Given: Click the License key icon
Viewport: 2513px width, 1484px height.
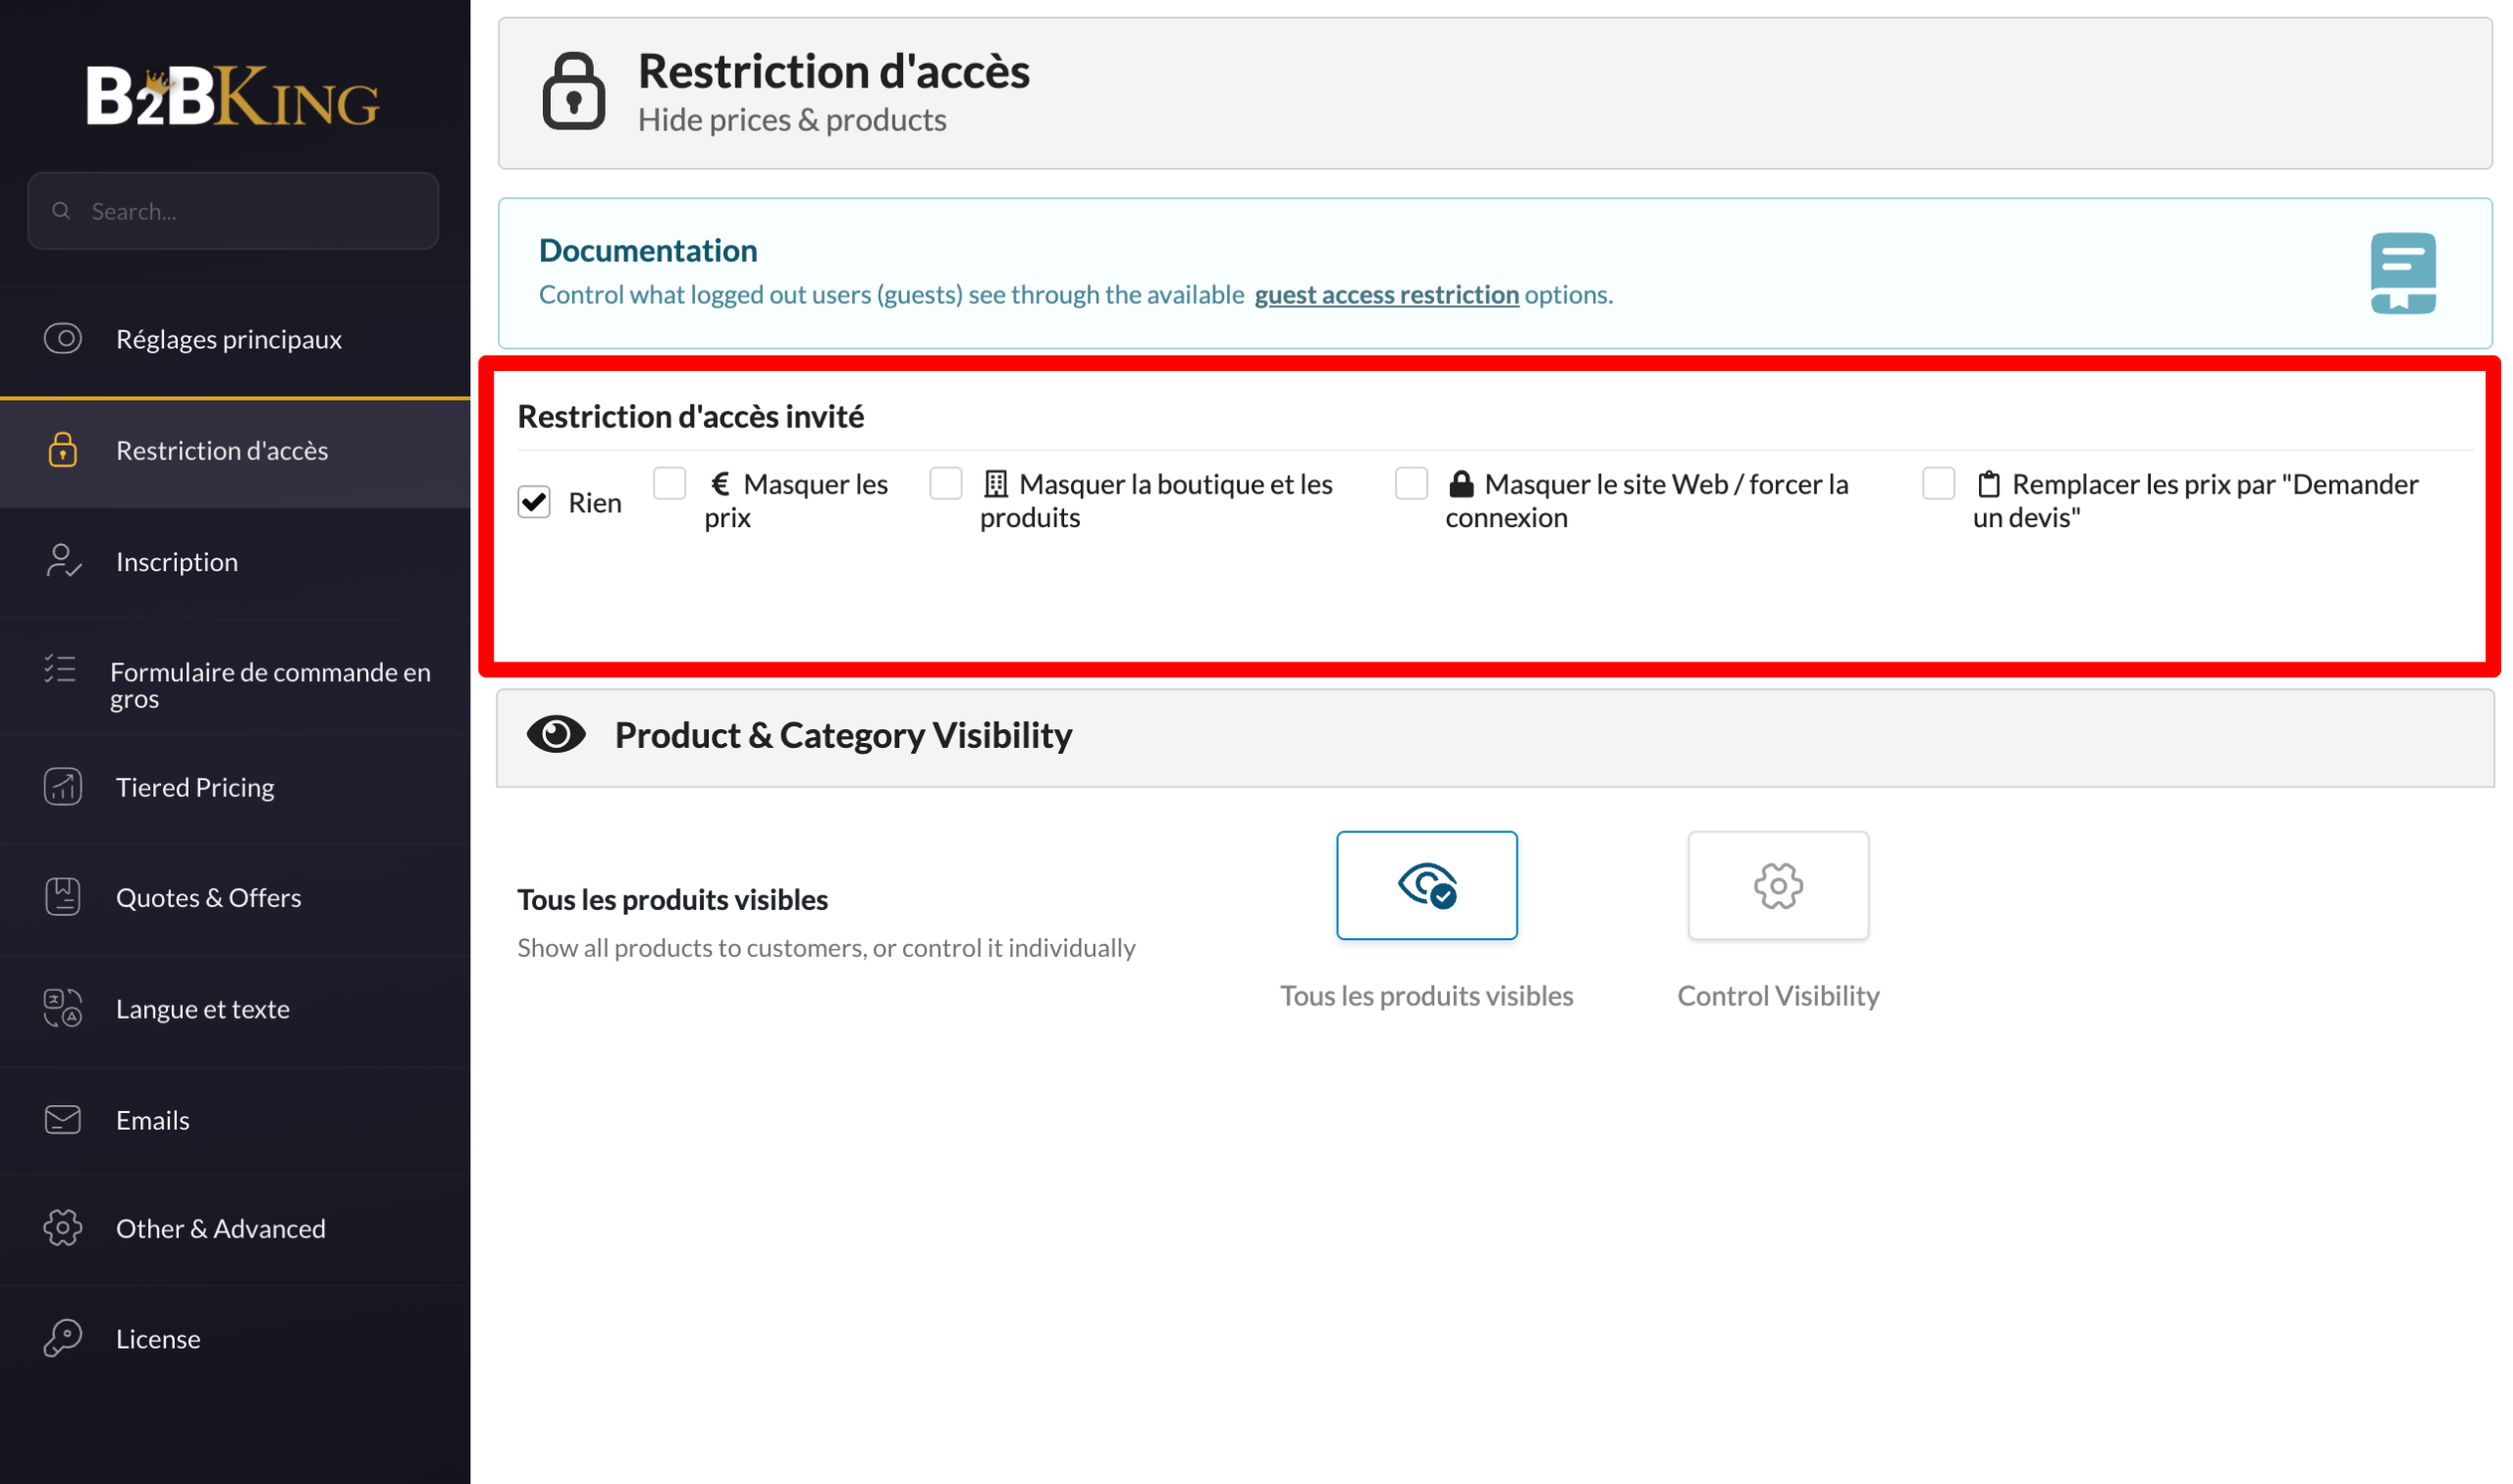Looking at the screenshot, I should coord(63,1338).
